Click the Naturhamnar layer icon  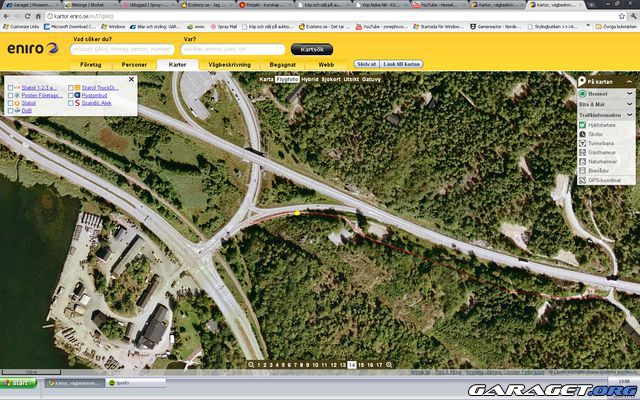(581, 161)
